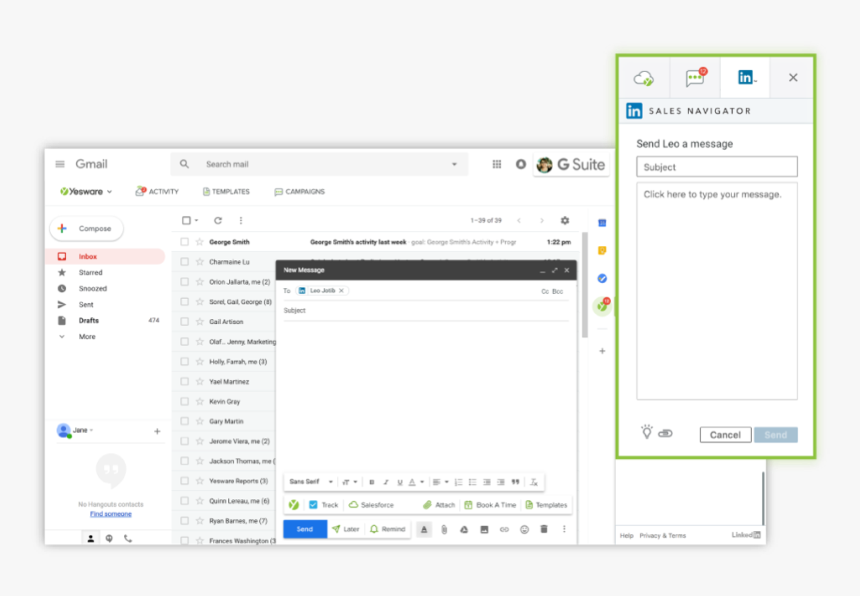
Task: Discard the draft with trash icon
Action: [x=544, y=529]
